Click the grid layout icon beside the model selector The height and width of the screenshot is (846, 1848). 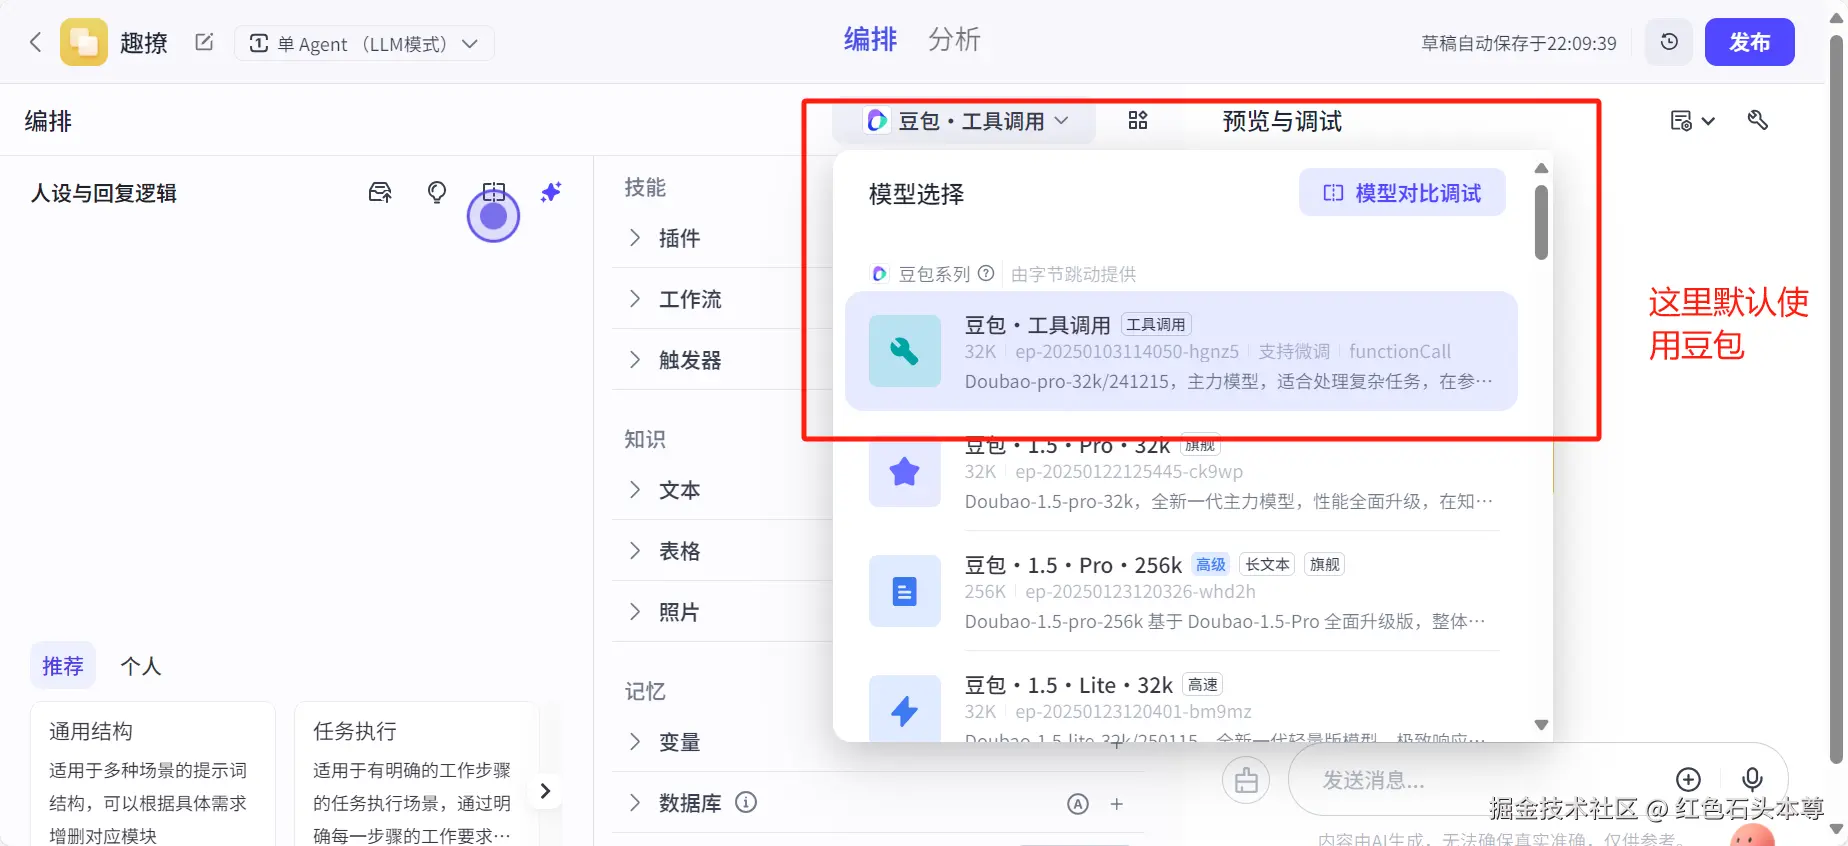click(x=1138, y=121)
